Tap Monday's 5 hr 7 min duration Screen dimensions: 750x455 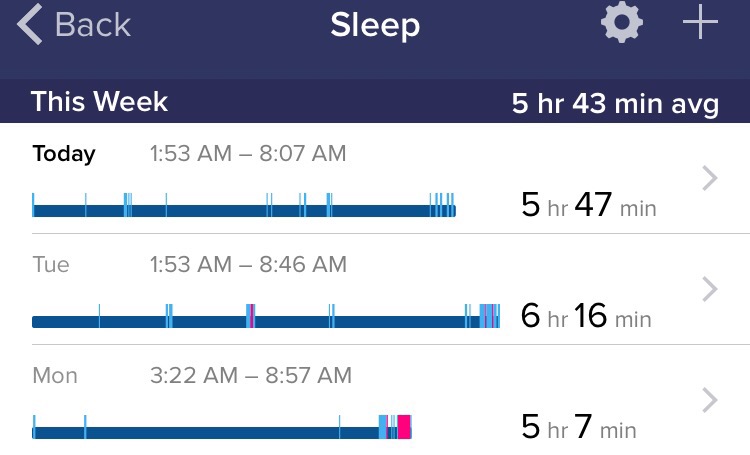pyautogui.click(x=578, y=428)
